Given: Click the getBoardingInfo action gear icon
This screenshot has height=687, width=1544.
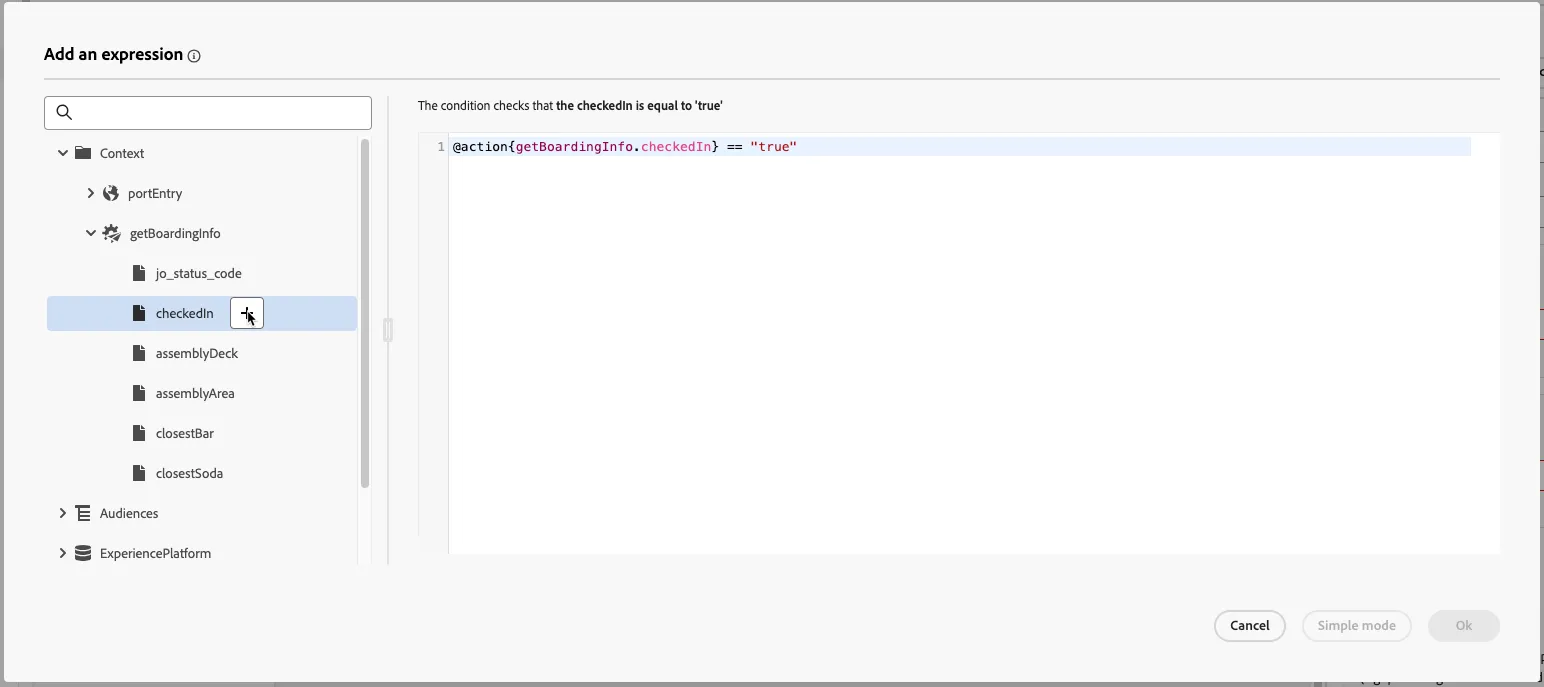Looking at the screenshot, I should pos(112,233).
